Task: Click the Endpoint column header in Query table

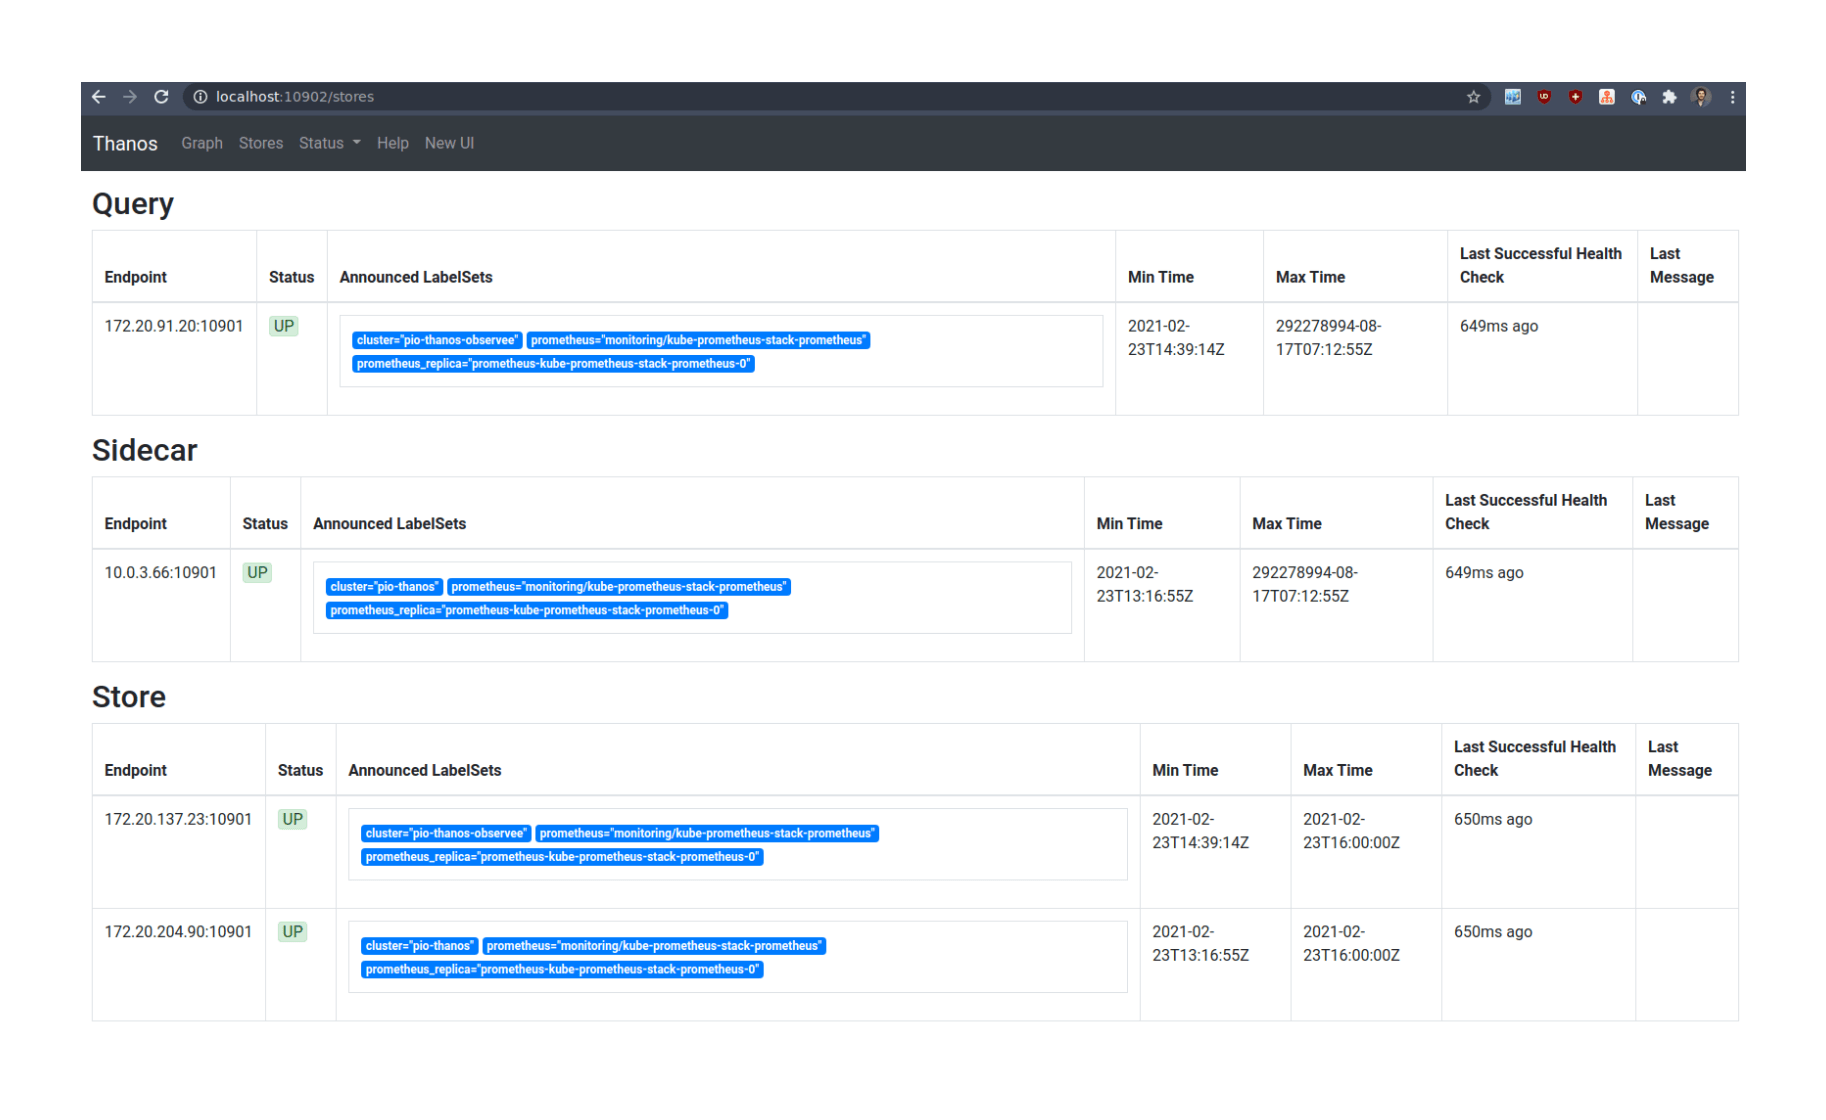Action: [136, 278]
